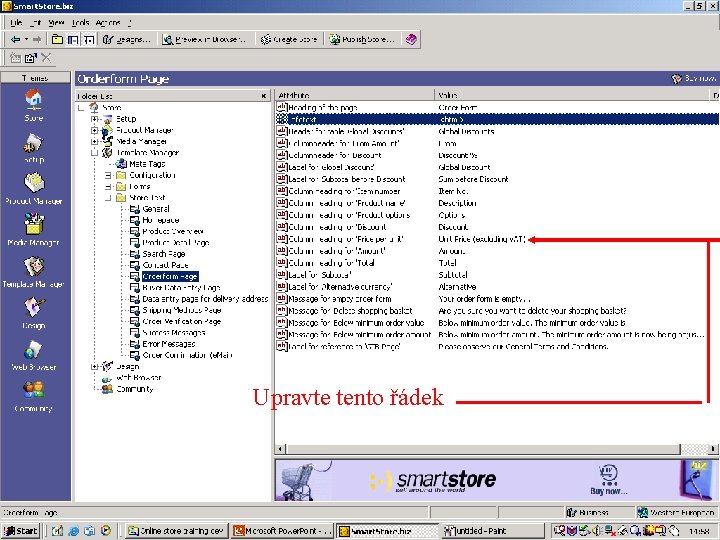Viewport: 720px width, 540px height.
Task: Click the Themes button above sidebar
Action: click(35, 78)
